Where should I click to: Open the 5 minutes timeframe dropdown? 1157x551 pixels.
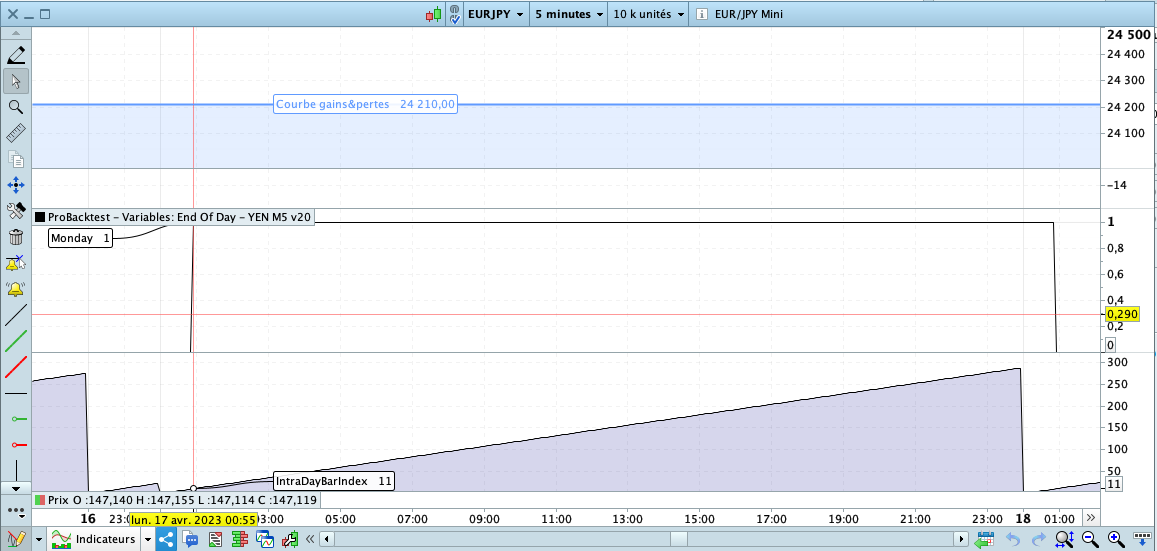pos(568,14)
